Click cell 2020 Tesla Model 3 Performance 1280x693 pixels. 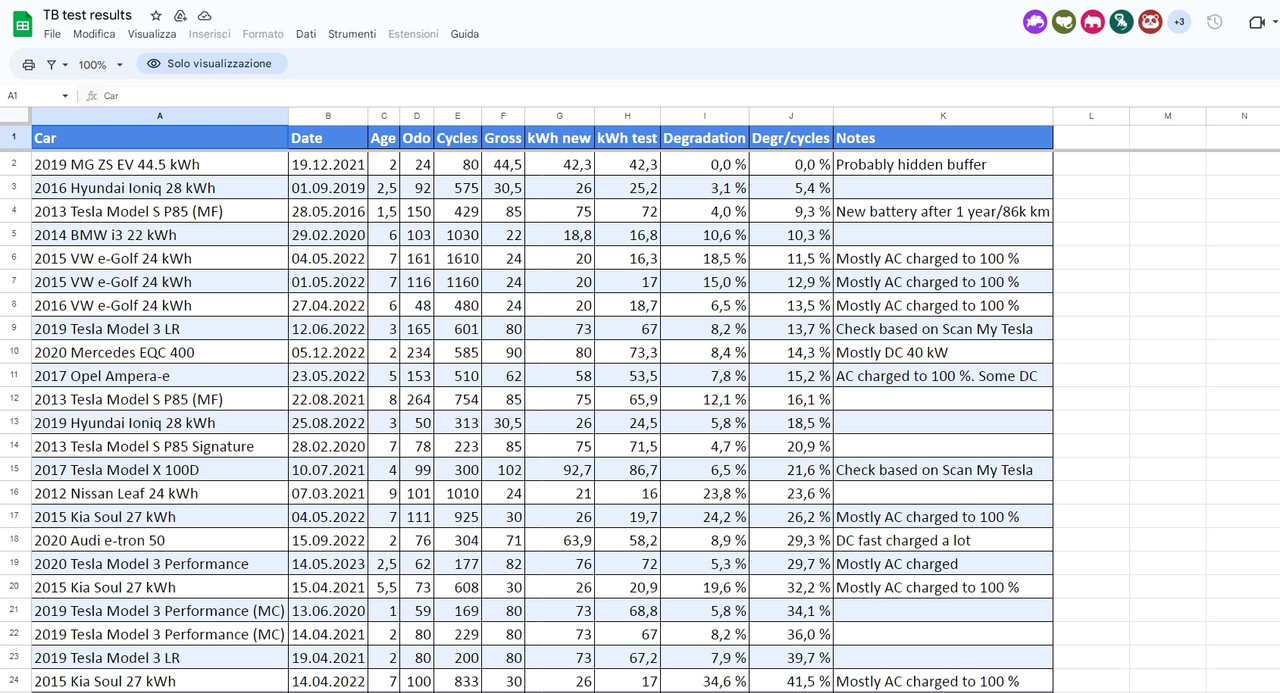(160, 564)
